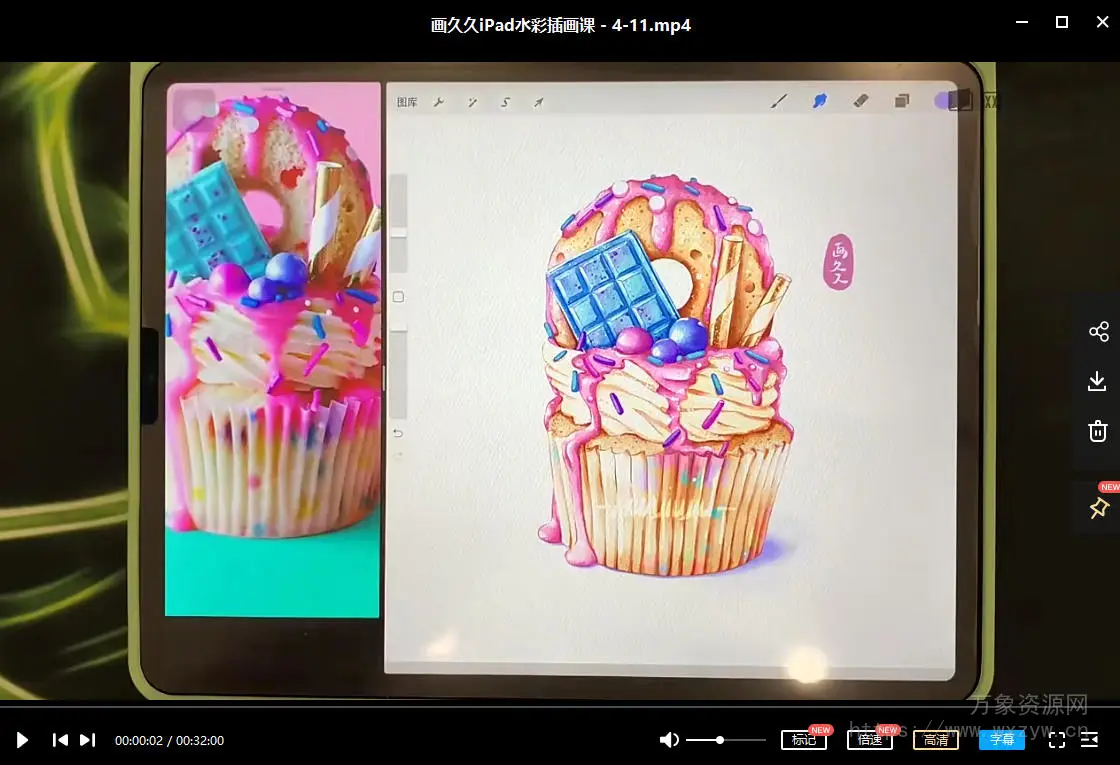Open the 标记 marker button

(804, 740)
